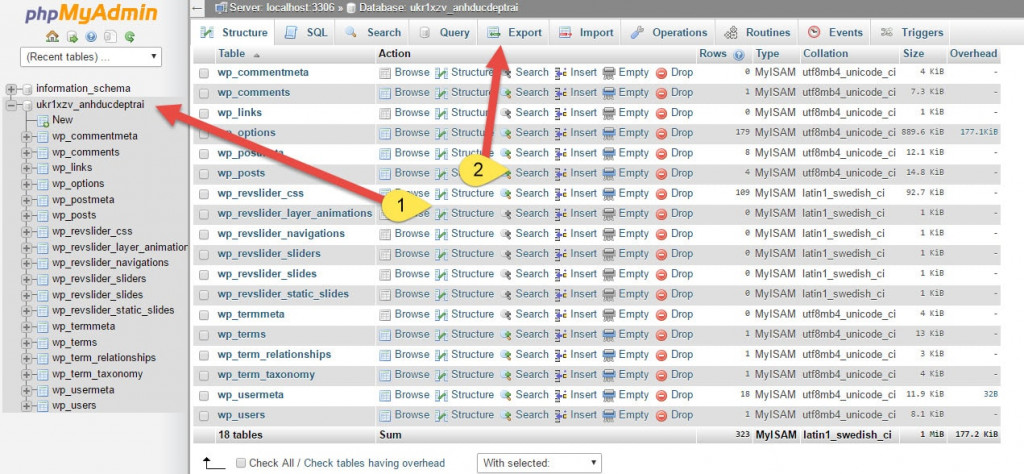The image size is (1024, 474).
Task: Click the Drop icon in wp_posts row
Action: [x=661, y=174]
